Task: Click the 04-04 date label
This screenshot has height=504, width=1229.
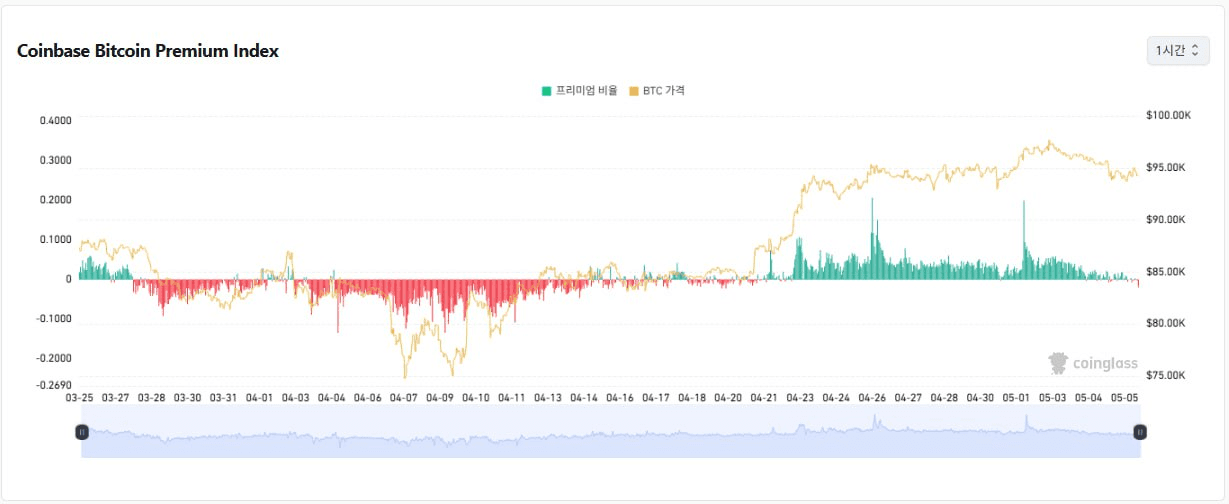Action: click(x=332, y=398)
